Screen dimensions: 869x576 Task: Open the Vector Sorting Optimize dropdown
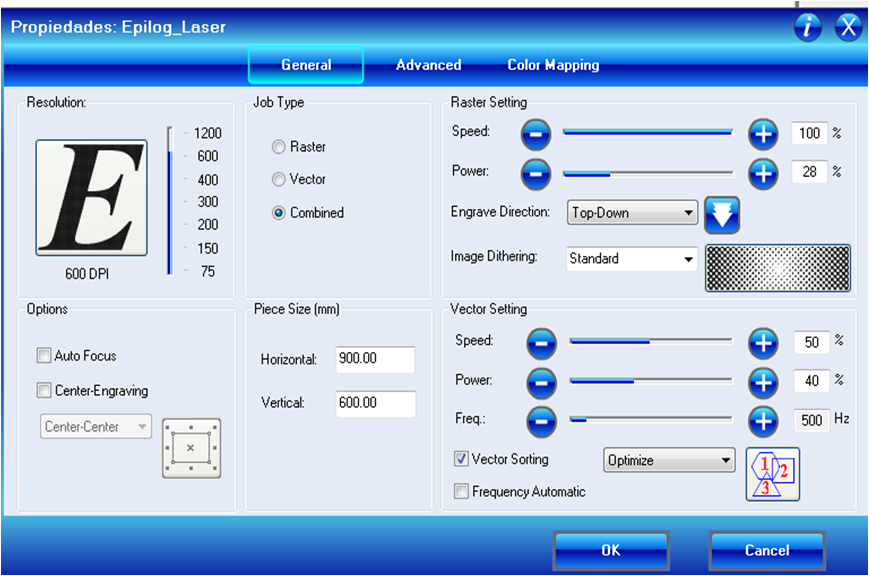coord(669,460)
